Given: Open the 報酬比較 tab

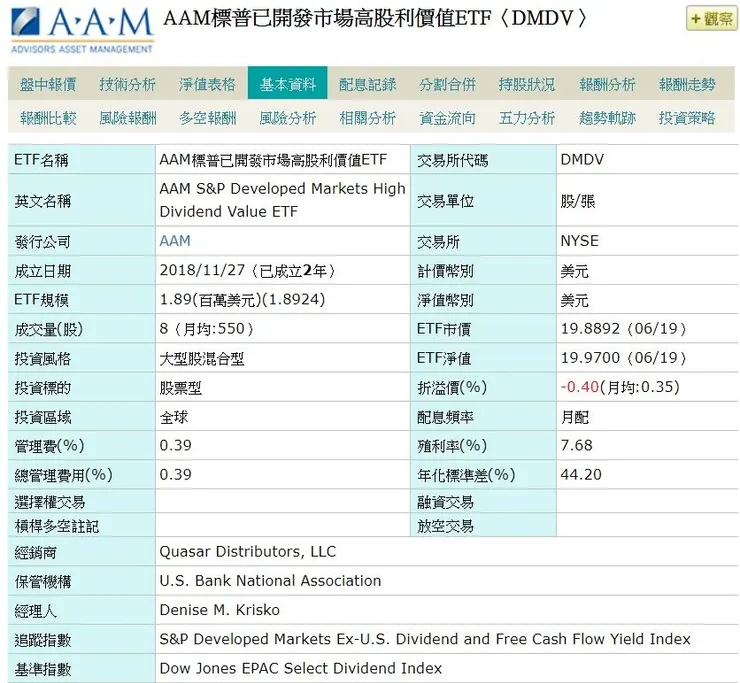Looking at the screenshot, I should pos(48,118).
